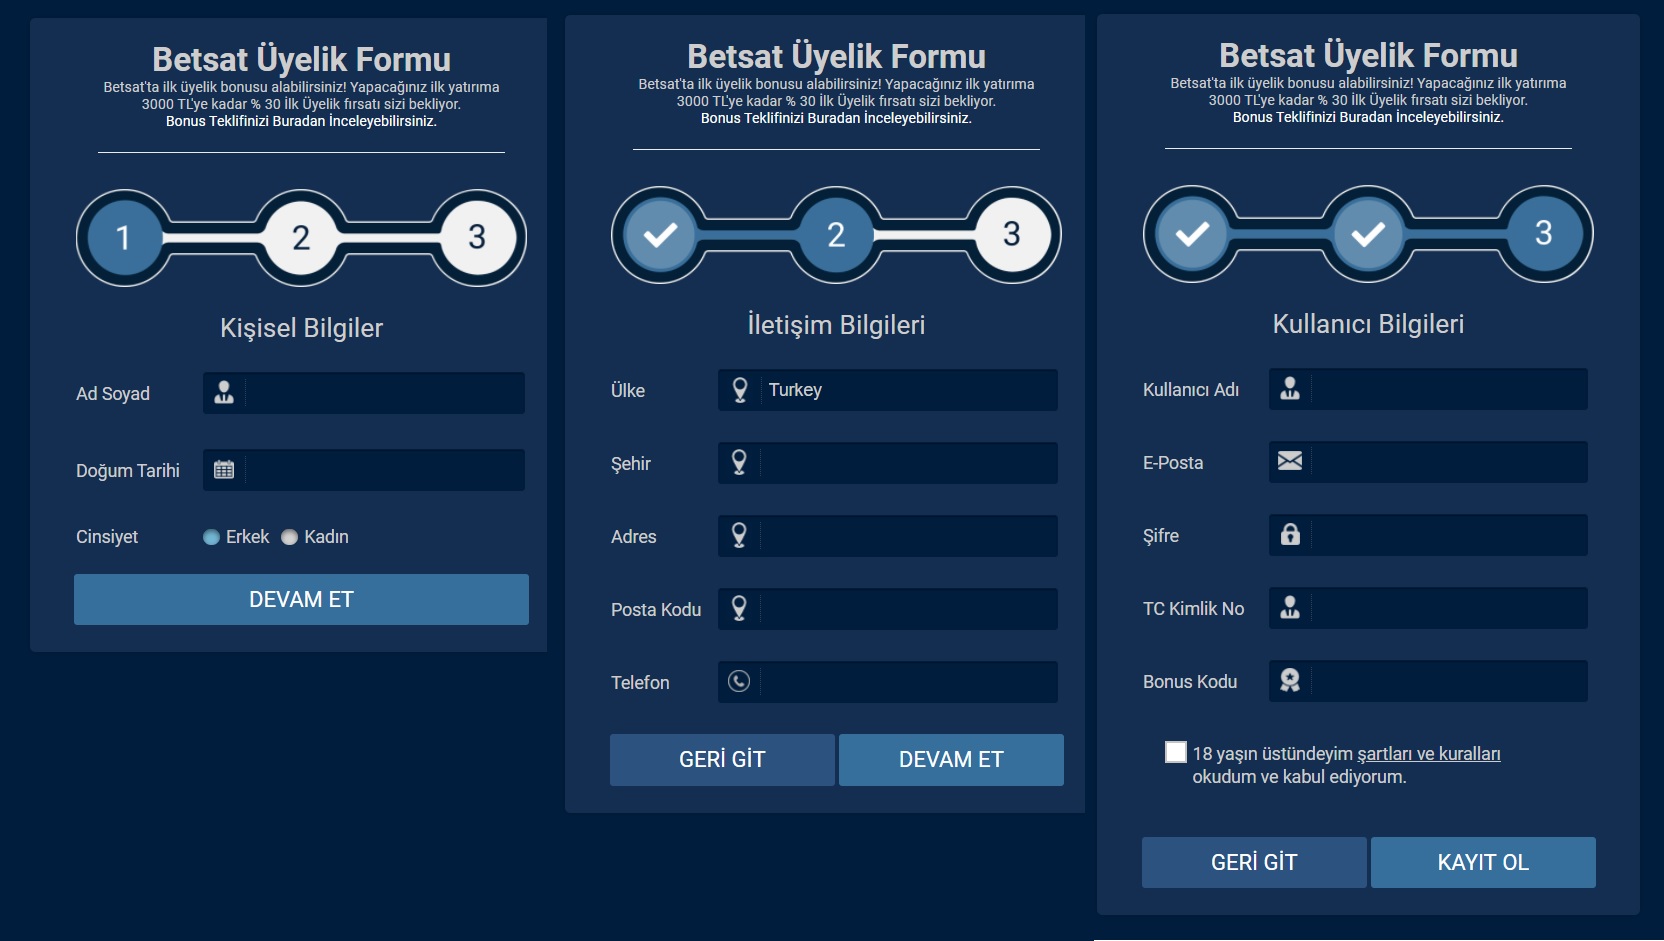1664x941 pixels.
Task: Tick the 18 yaşın üstündeyim checkbox
Action: coord(1176,752)
